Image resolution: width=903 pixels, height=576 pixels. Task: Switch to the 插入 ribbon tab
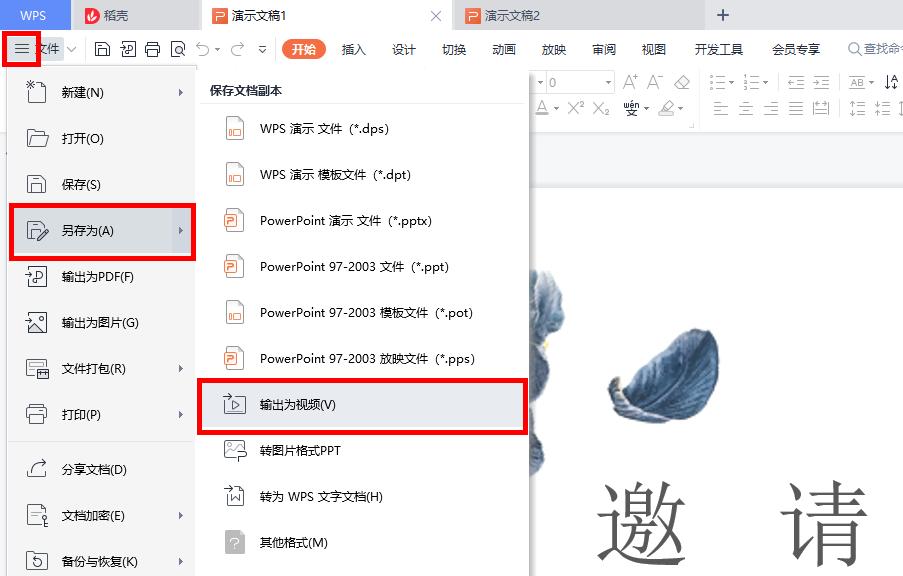click(353, 48)
